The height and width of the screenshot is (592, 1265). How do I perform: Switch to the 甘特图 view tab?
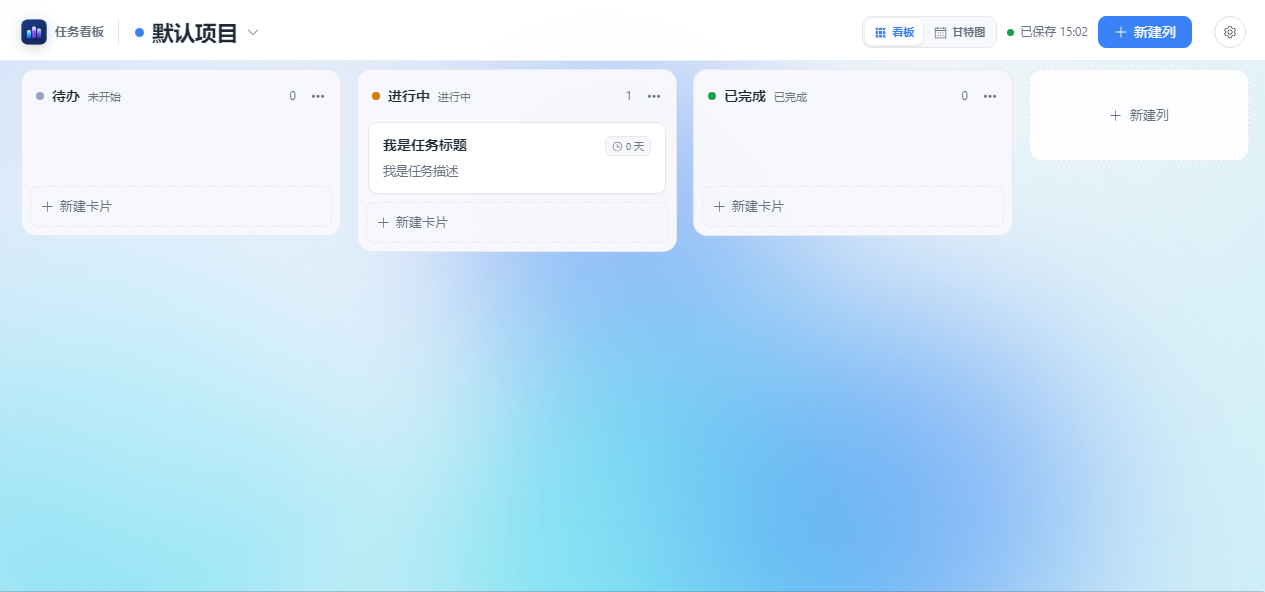959,32
